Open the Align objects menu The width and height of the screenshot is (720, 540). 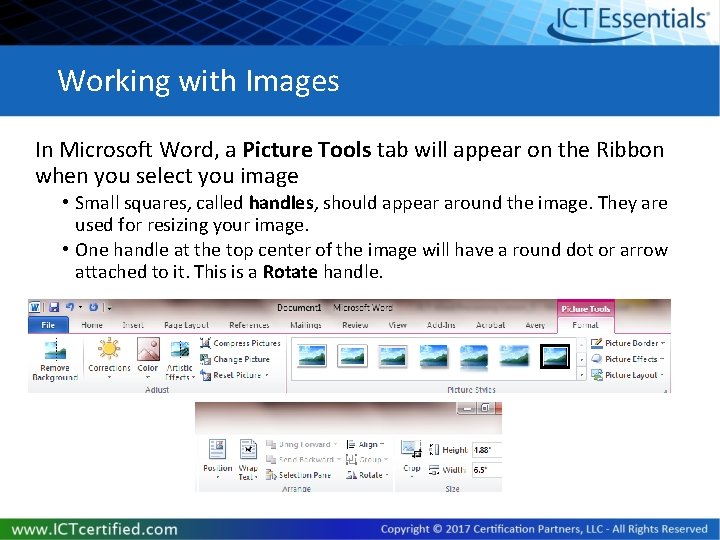click(x=365, y=444)
